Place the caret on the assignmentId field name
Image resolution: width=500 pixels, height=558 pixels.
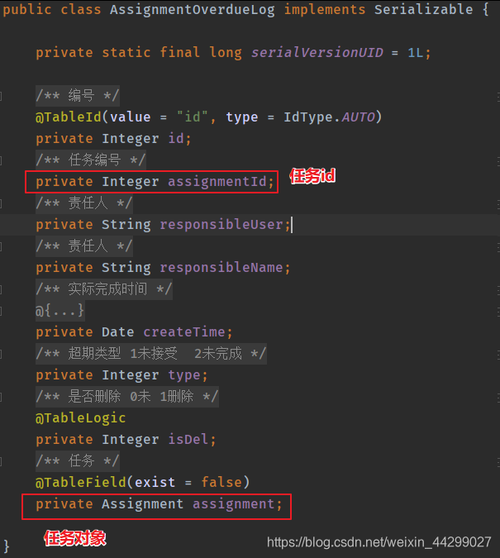[x=217, y=182]
